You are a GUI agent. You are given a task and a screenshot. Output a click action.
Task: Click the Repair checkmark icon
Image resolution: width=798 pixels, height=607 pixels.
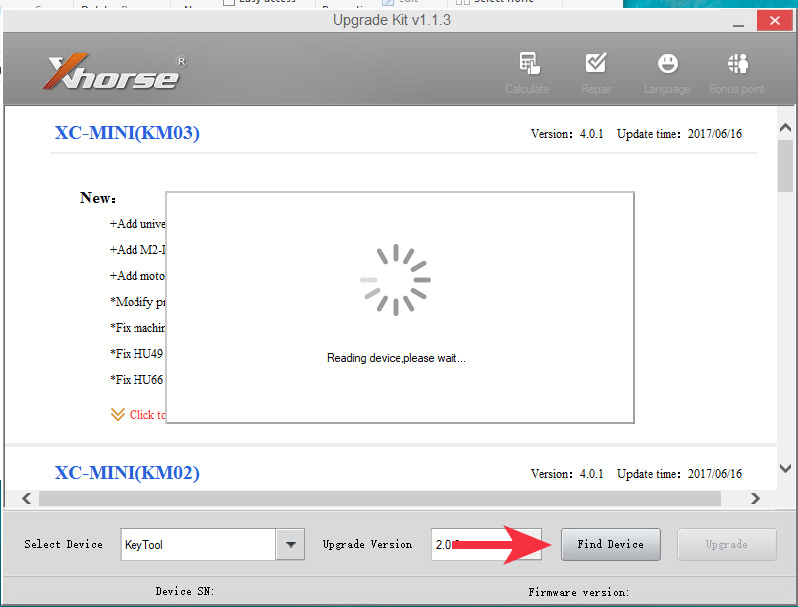pyautogui.click(x=595, y=63)
